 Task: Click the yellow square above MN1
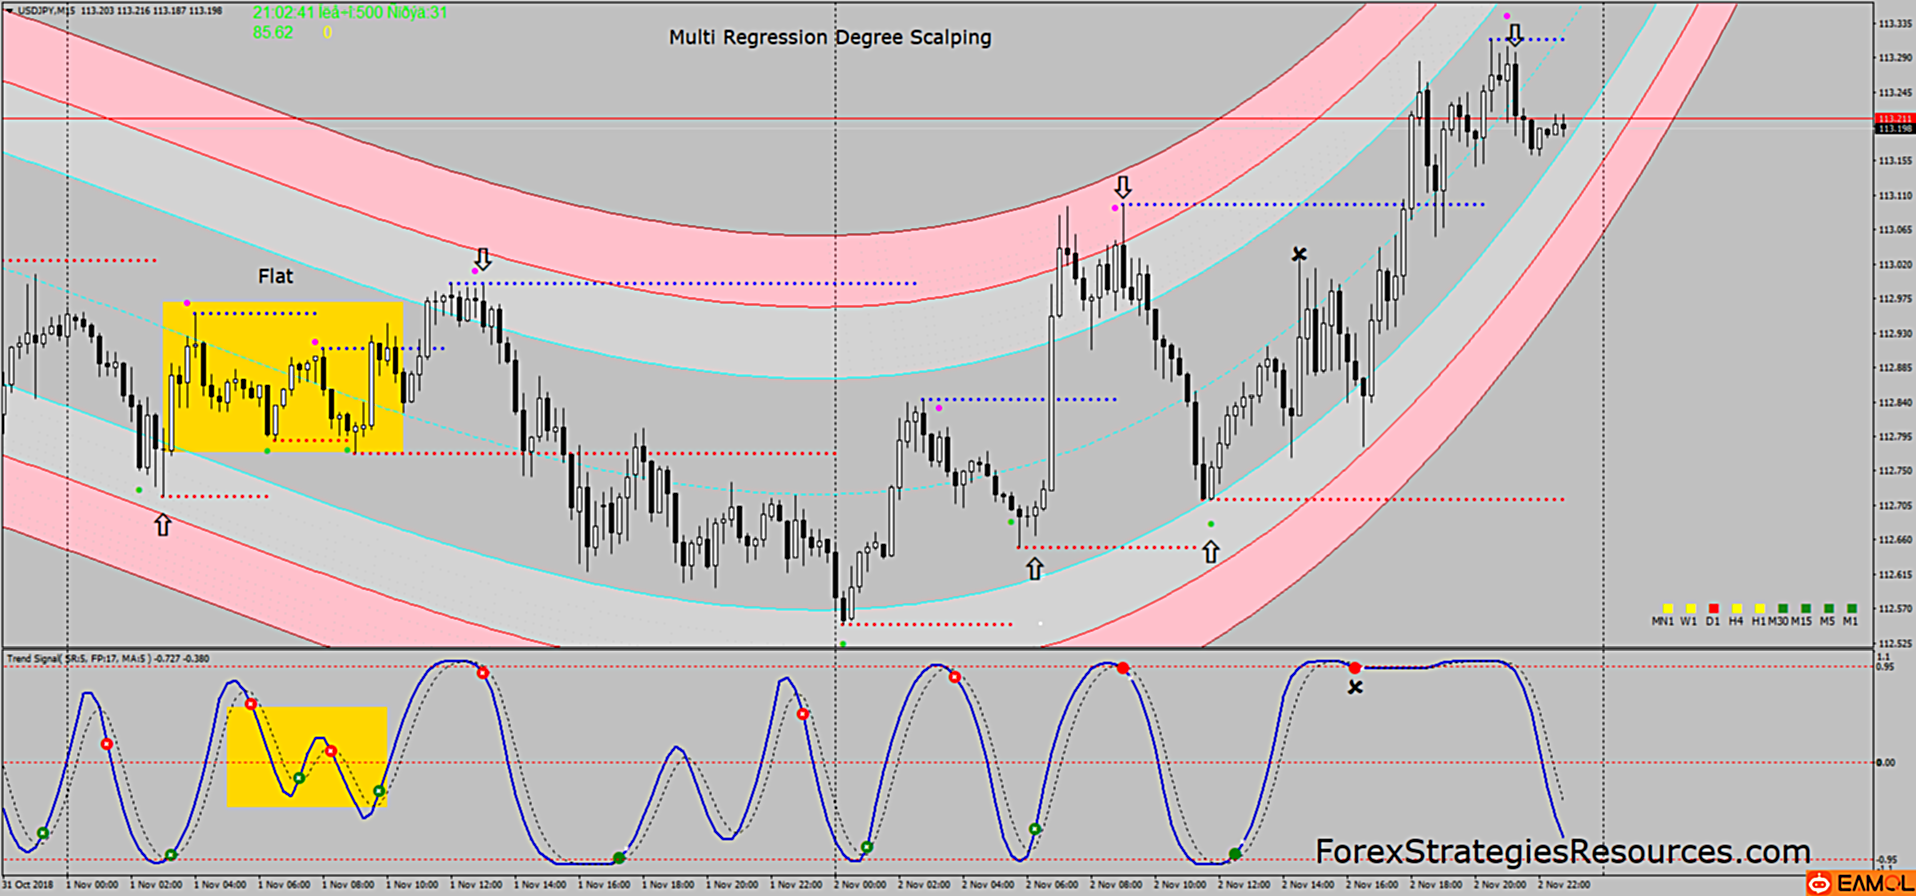(1668, 608)
